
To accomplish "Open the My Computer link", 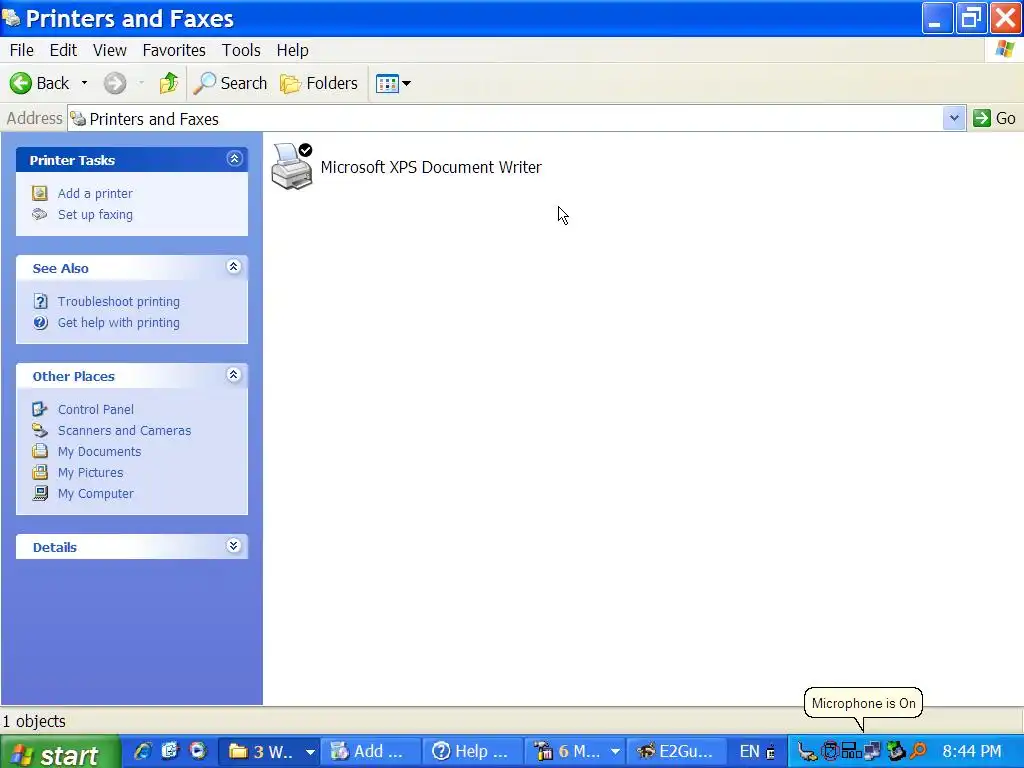I will tap(96, 494).
